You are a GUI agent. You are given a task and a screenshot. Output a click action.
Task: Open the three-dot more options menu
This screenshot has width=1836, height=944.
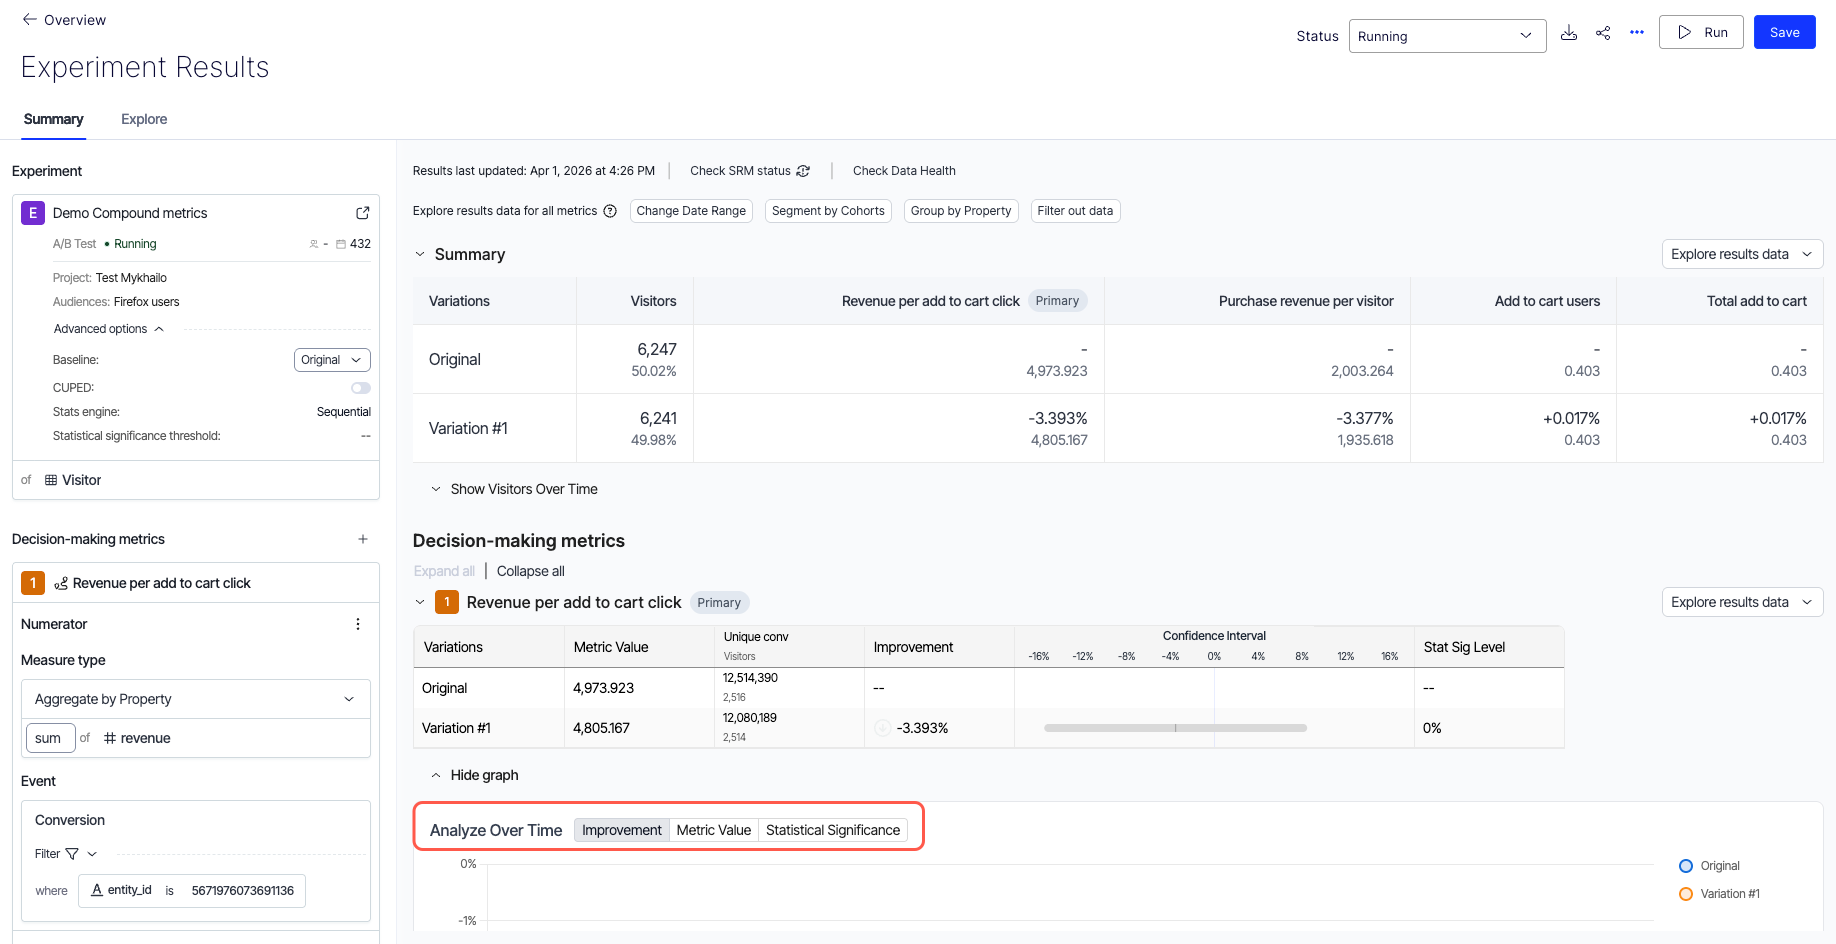click(x=1637, y=33)
